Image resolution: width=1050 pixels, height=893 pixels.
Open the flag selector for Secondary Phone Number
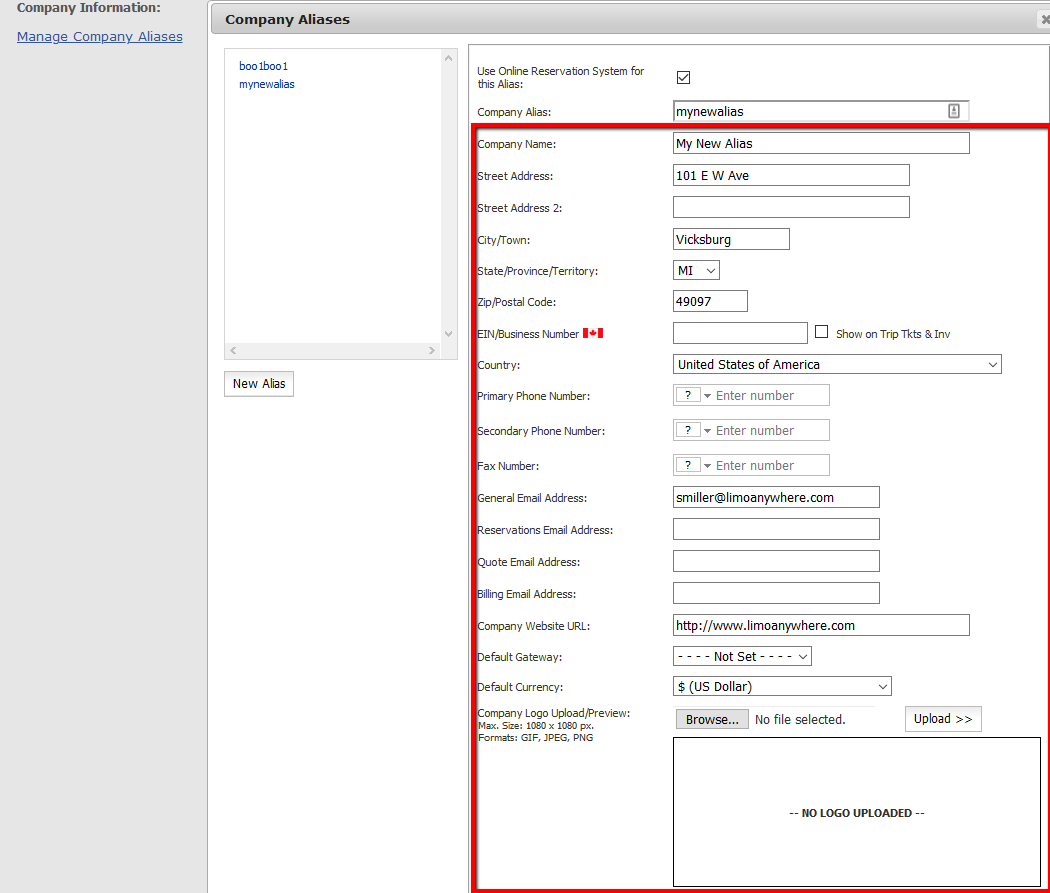[691, 429]
